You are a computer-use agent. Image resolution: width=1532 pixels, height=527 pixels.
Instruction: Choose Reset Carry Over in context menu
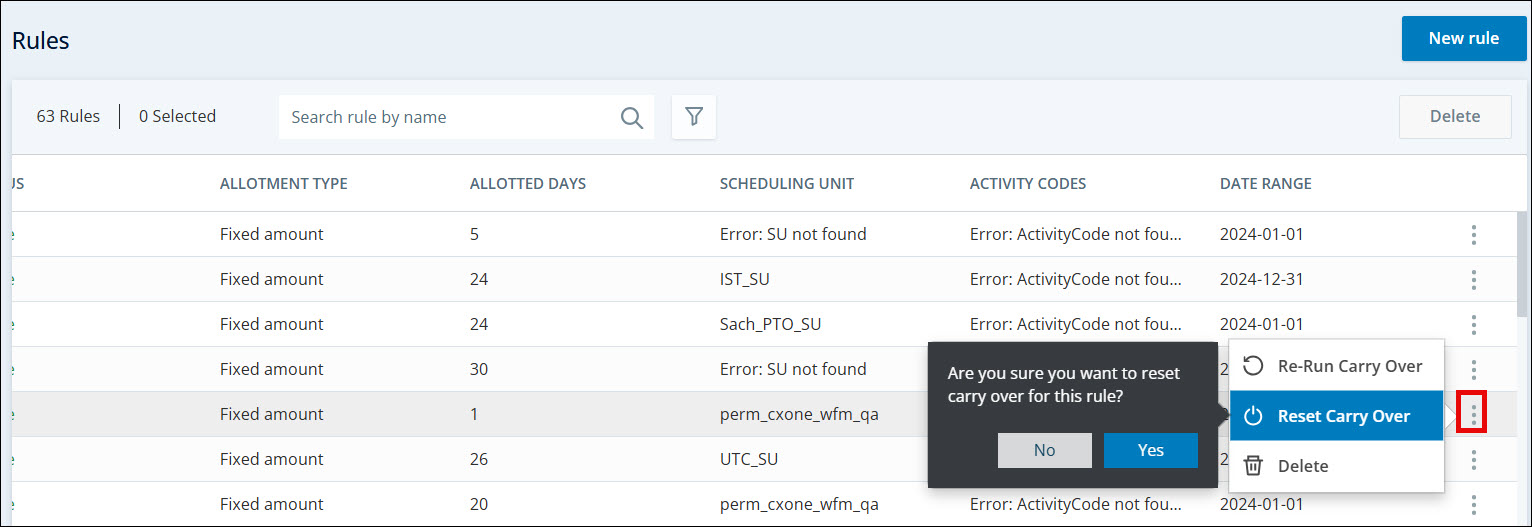tap(1336, 416)
